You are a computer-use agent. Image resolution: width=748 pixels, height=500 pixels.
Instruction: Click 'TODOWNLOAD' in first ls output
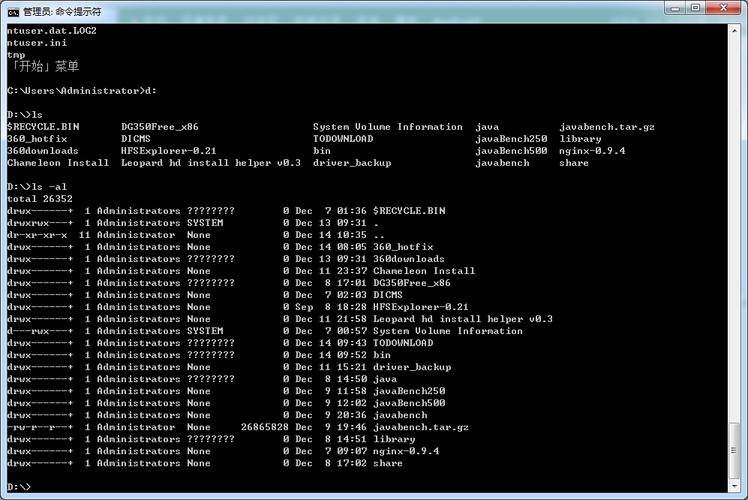point(343,139)
